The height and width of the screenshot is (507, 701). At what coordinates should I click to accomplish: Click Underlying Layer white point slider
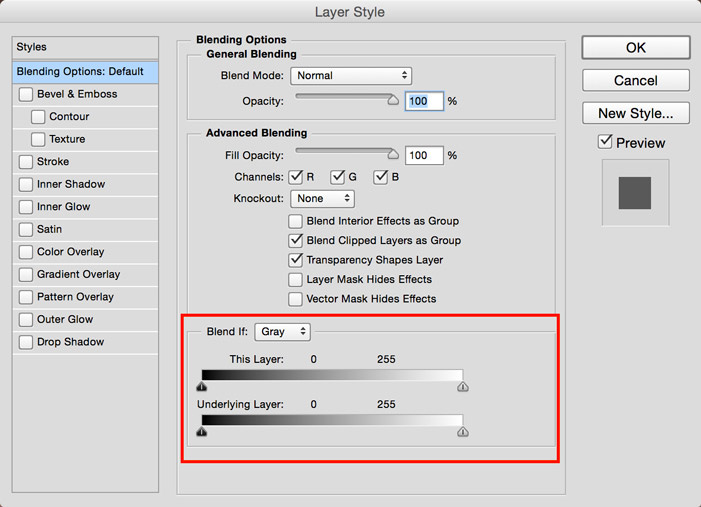point(463,431)
